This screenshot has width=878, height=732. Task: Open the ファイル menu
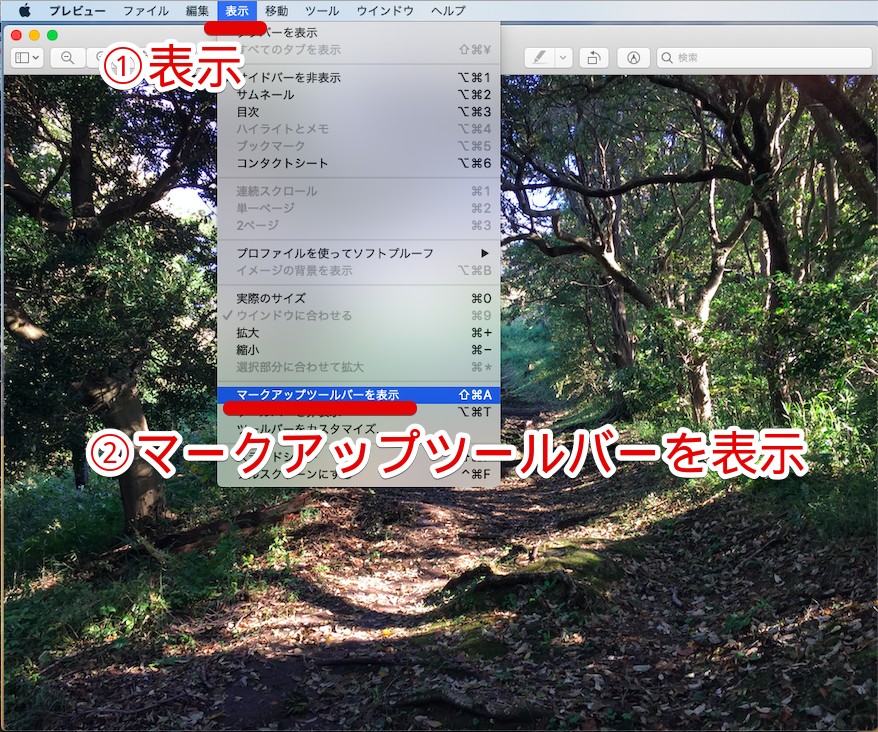[x=146, y=11]
